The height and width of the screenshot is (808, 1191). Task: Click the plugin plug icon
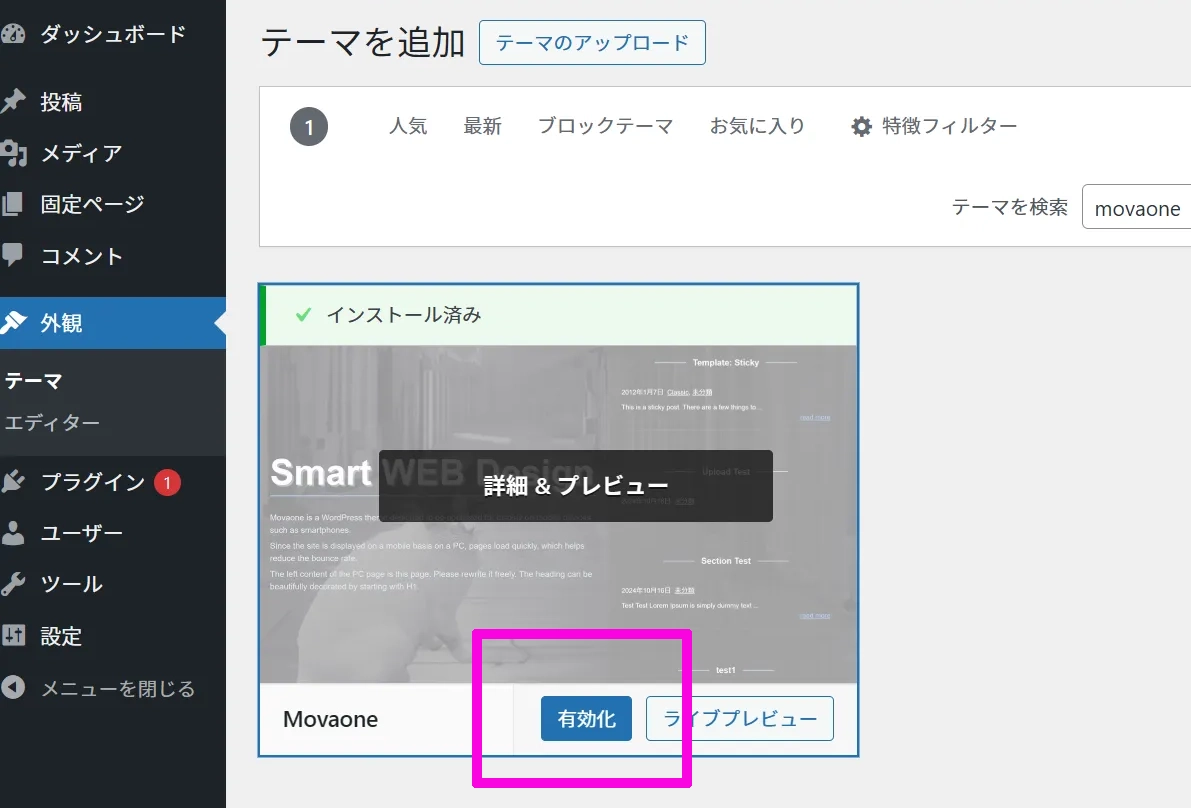(x=12, y=482)
